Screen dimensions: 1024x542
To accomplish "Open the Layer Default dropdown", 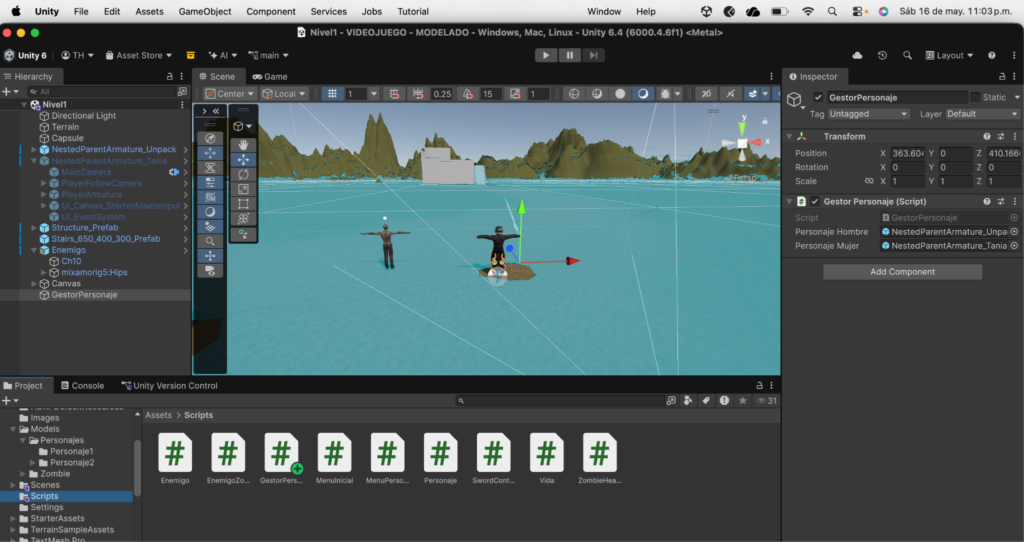I will click(981, 114).
